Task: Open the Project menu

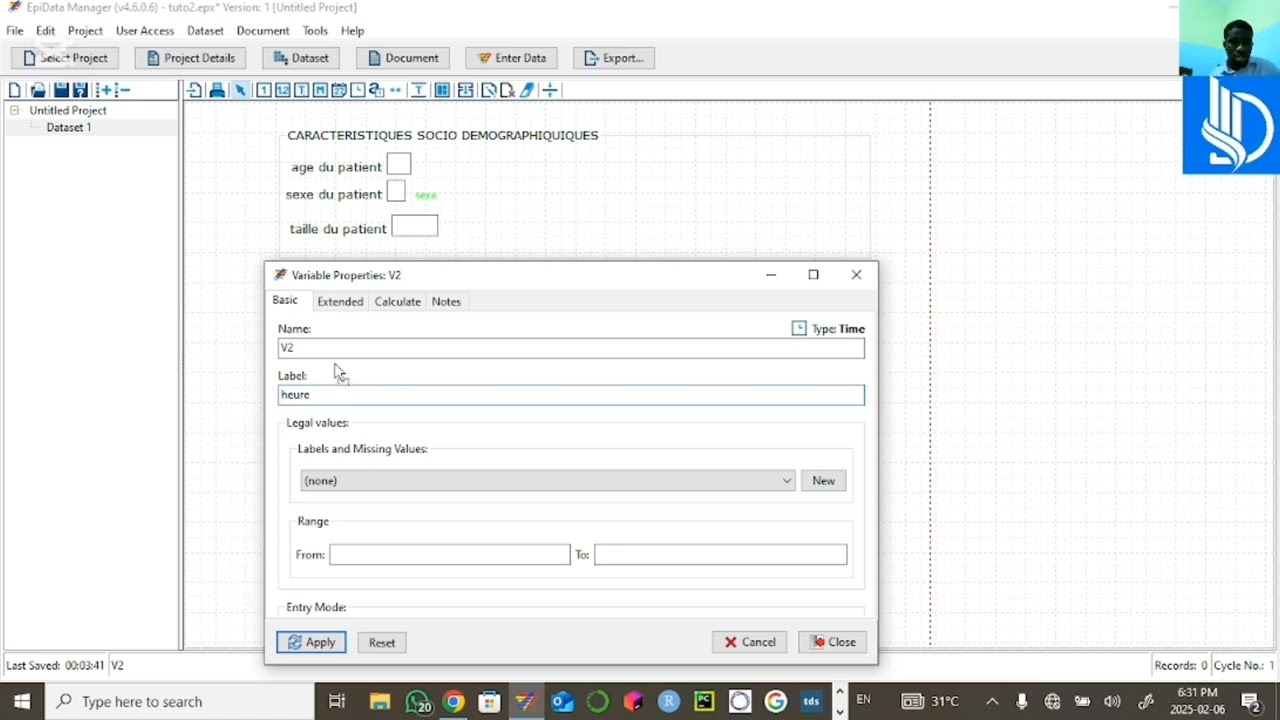Action: (x=85, y=31)
